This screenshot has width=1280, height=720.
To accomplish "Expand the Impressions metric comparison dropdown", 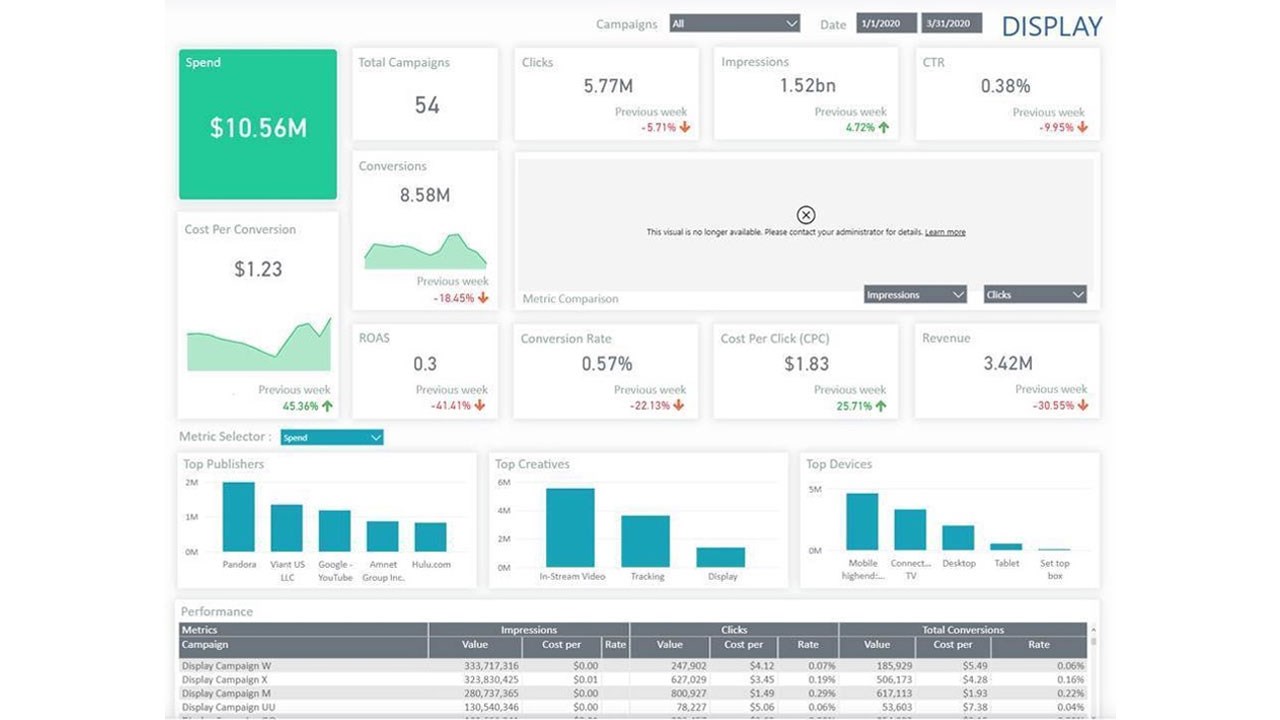I will [915, 295].
